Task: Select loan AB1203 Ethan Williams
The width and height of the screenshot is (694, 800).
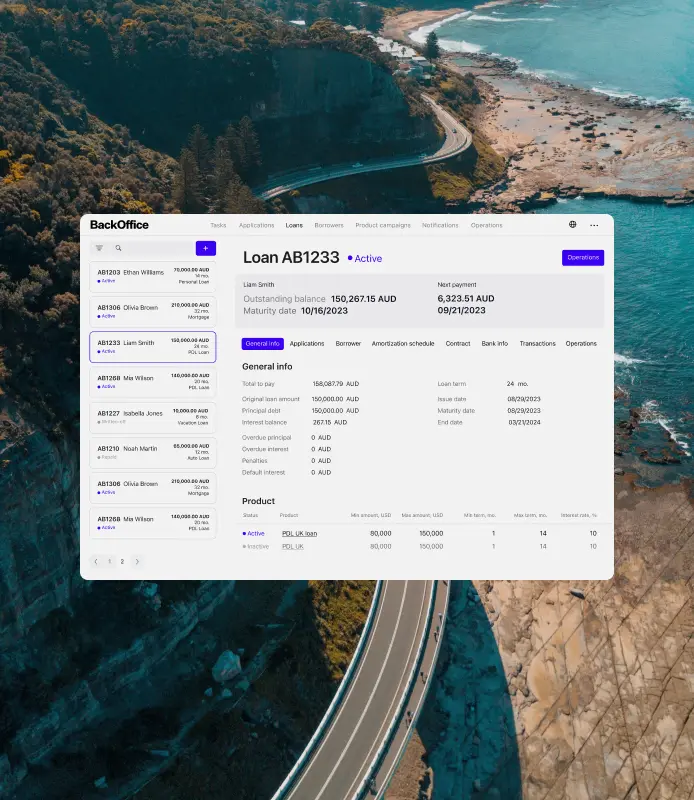Action: tap(153, 277)
